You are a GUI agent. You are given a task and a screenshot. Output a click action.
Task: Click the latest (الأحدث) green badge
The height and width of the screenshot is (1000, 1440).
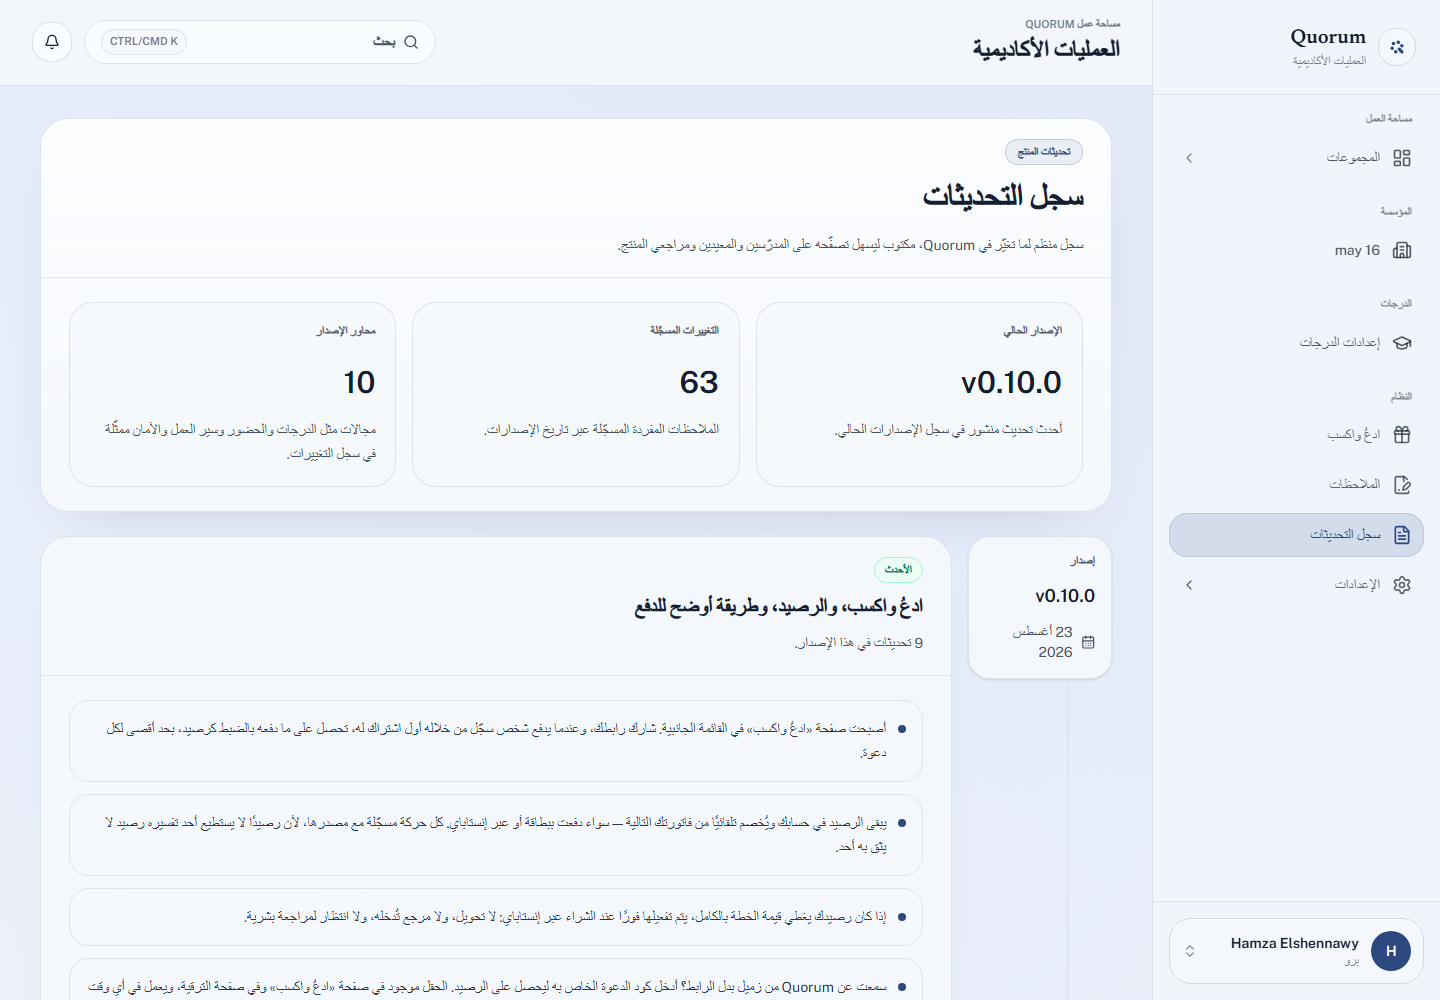898,570
